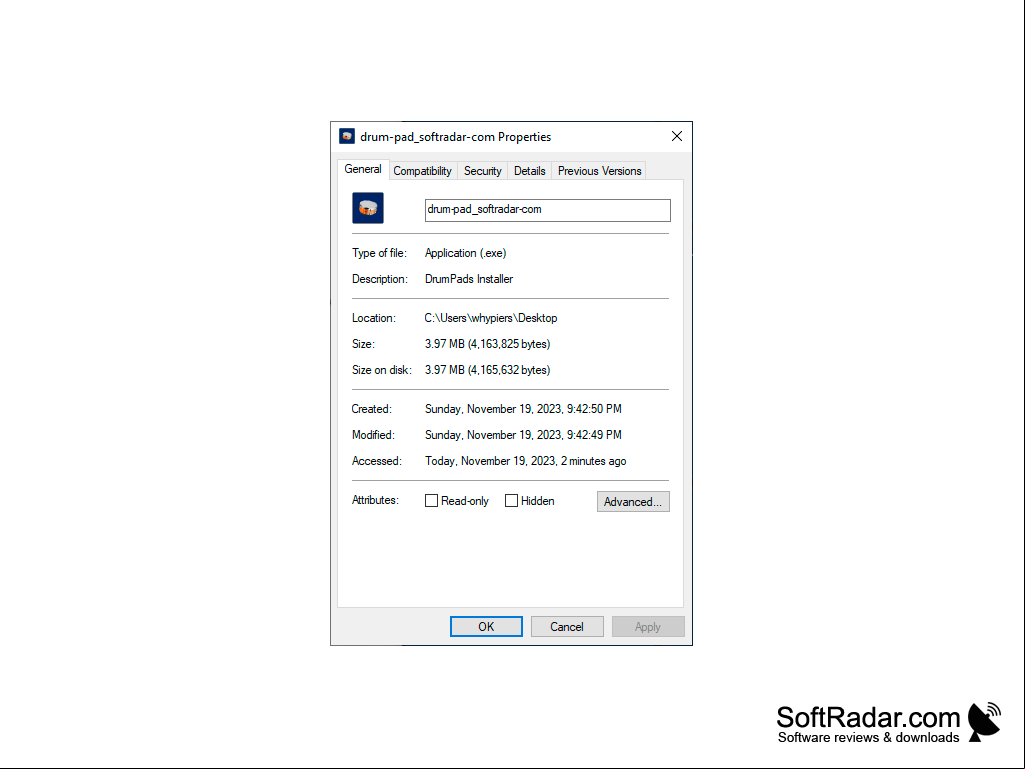Click the 'Accessed:' label
This screenshot has height=769, width=1025.
pos(377,461)
